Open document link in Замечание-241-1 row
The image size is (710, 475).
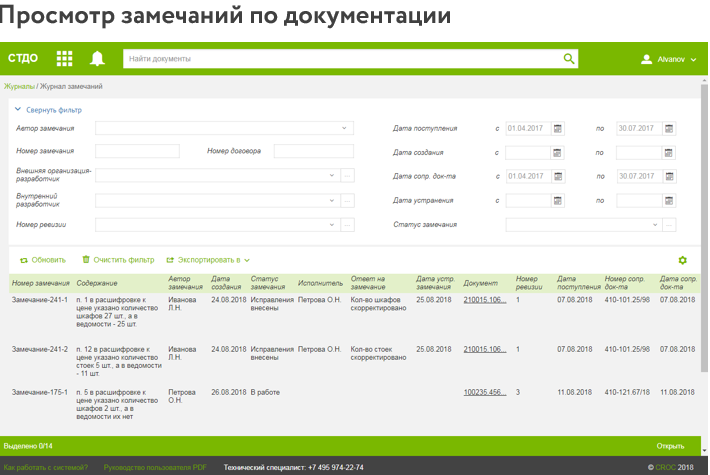coord(485,300)
